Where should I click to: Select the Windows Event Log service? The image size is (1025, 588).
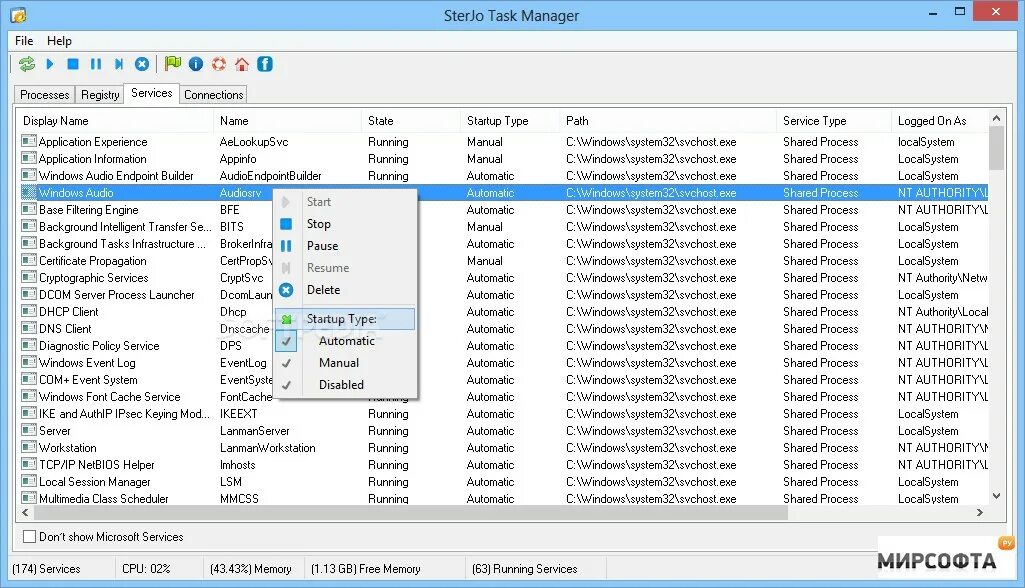[x=503, y=363]
